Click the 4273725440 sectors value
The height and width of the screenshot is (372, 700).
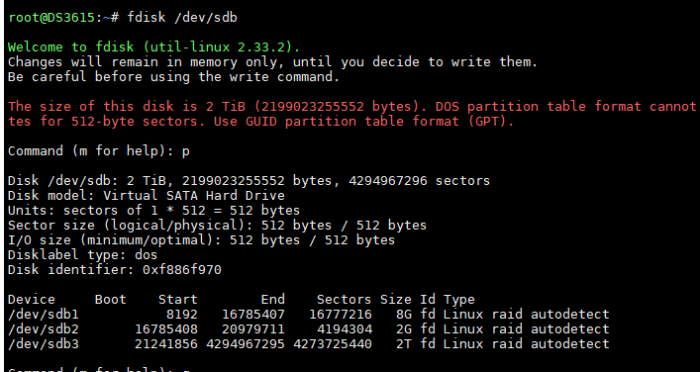pyautogui.click(x=332, y=343)
